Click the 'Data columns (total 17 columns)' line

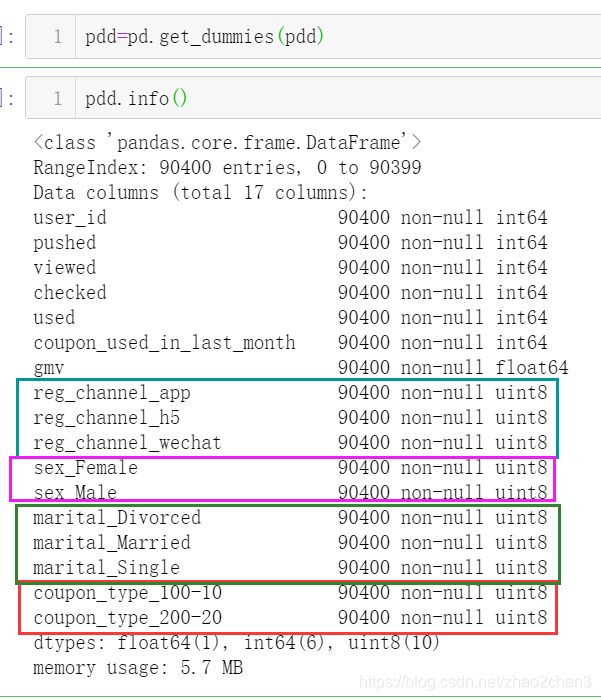(200, 193)
